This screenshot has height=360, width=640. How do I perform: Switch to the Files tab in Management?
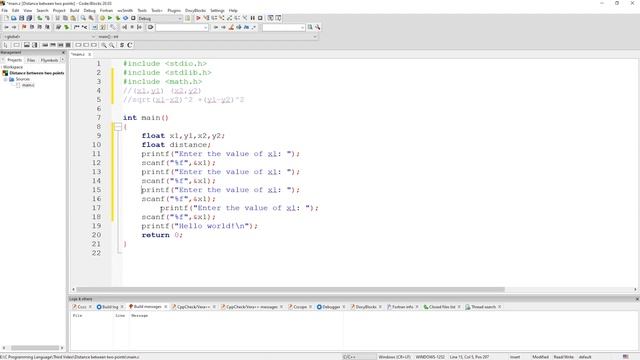(31, 60)
